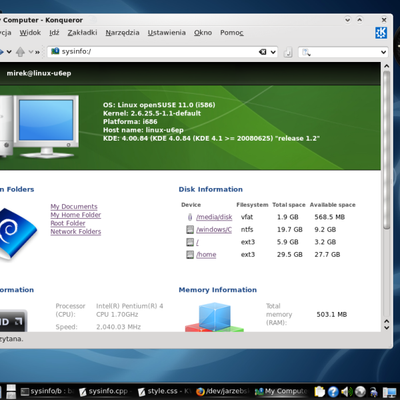
Task: Click the KDE logo icon in Konqueror
Action: [x=381, y=33]
